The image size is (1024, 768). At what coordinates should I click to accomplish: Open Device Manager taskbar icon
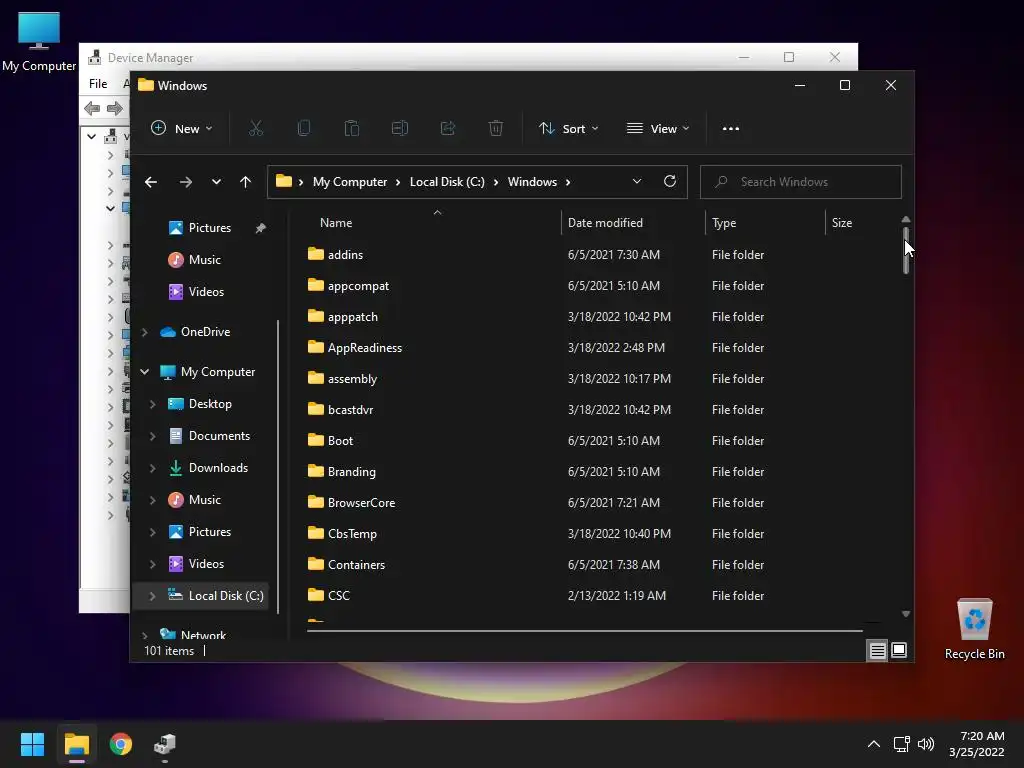click(165, 744)
